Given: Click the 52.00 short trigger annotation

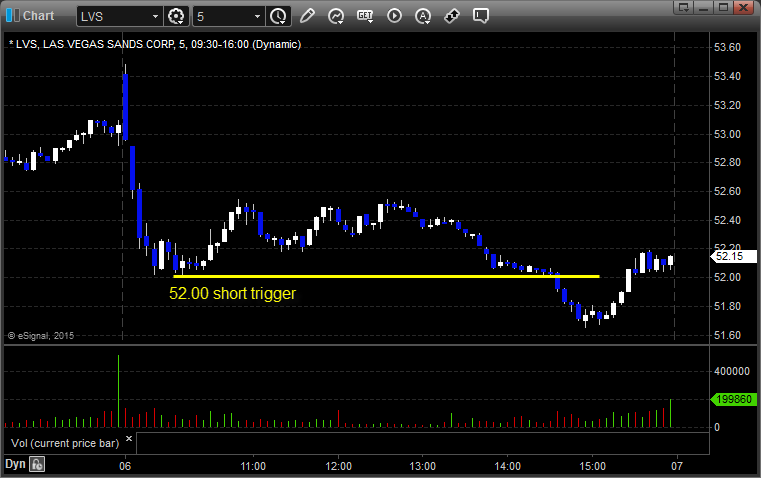Looking at the screenshot, I should point(232,293).
